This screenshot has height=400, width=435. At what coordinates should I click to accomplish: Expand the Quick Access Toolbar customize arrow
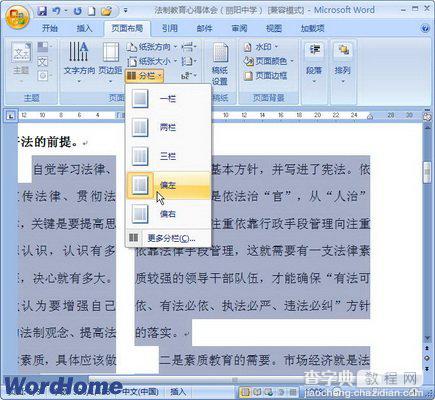click(x=126, y=11)
